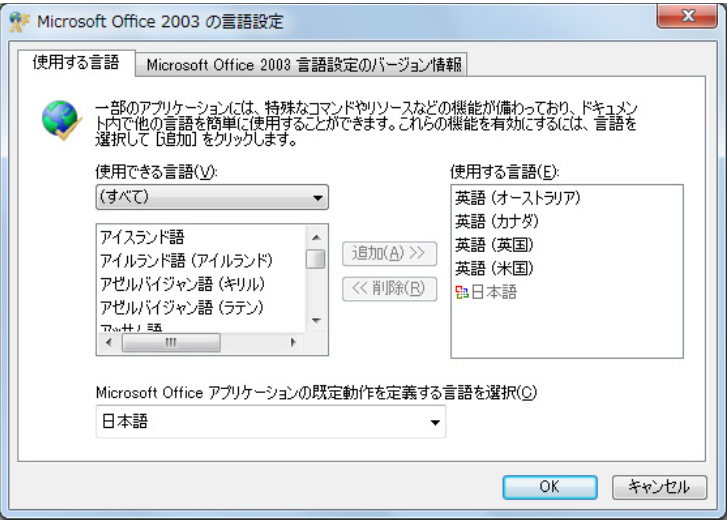The height and width of the screenshot is (521, 728).
Task: Click the small icon beside 日本語 in the list
Action: click(x=460, y=294)
